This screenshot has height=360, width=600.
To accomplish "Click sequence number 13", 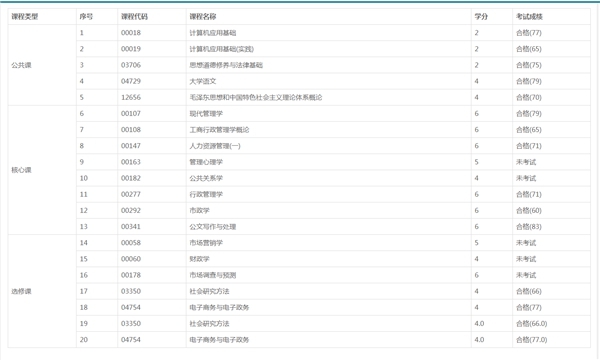I will tap(84, 226).
